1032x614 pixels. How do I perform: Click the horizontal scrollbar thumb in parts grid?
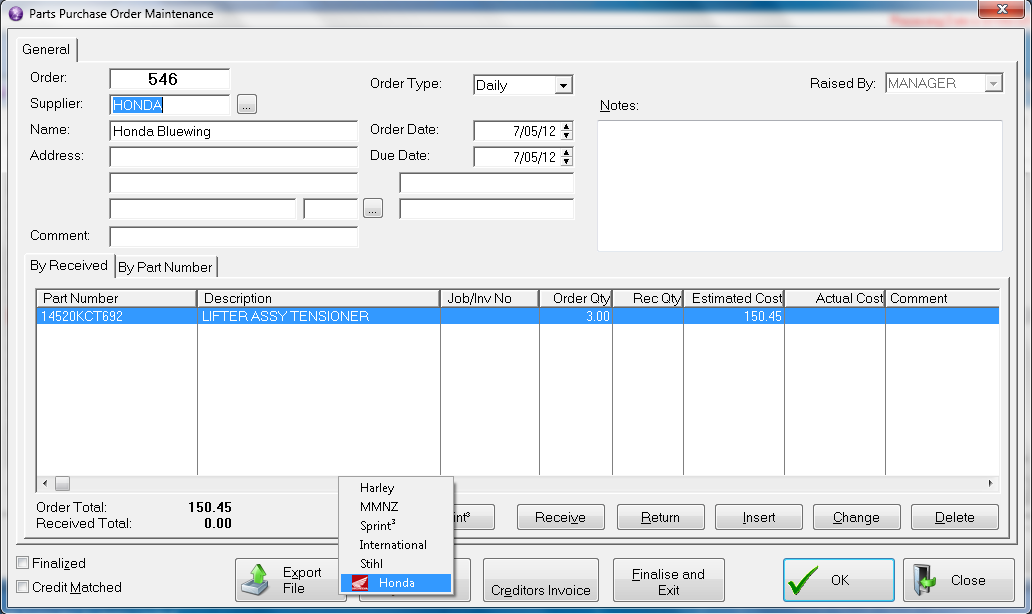[63, 484]
